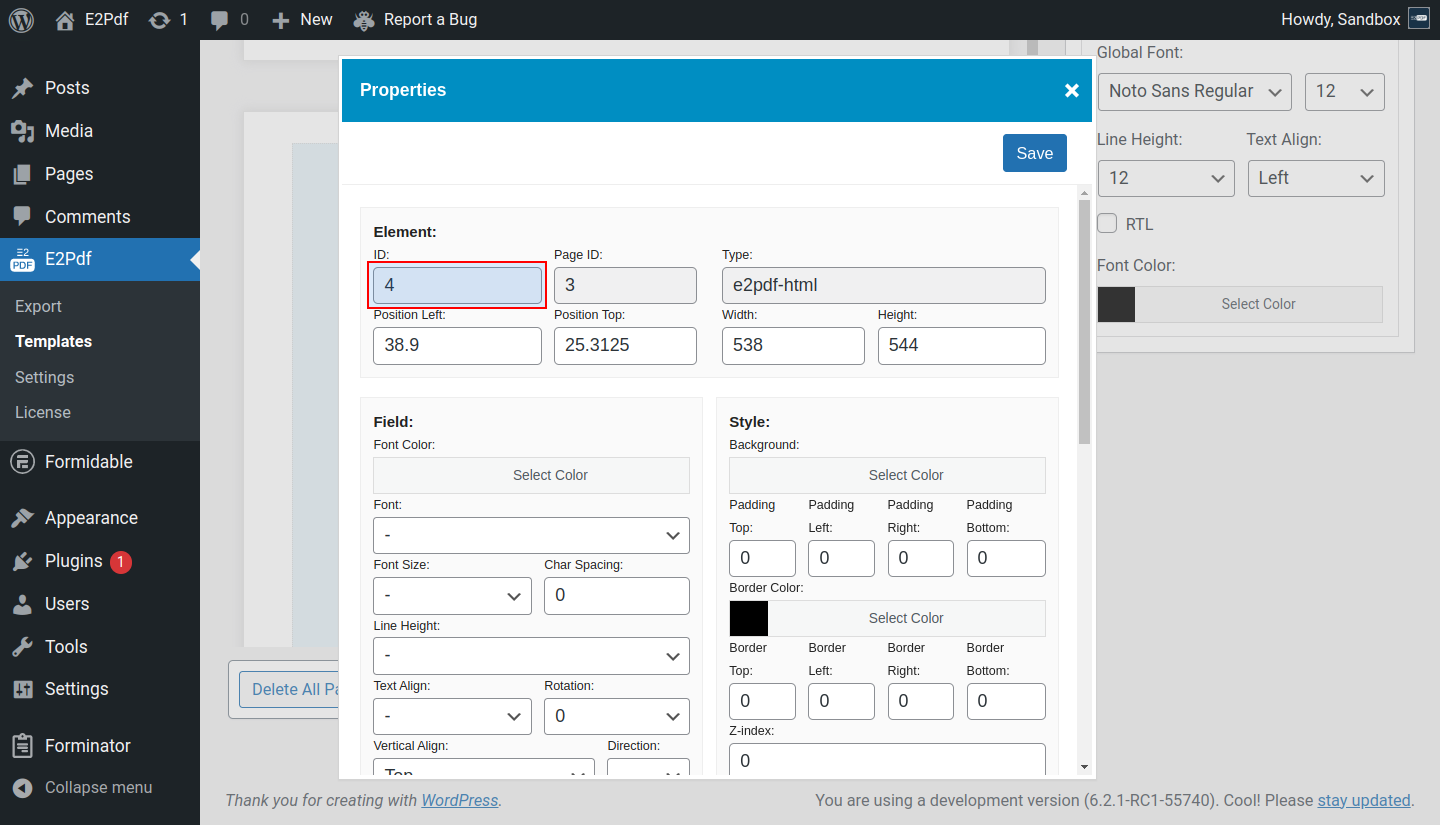Screen dimensions: 1440x825
Task: Enable the RTL checkbox
Action: [x=1107, y=224]
